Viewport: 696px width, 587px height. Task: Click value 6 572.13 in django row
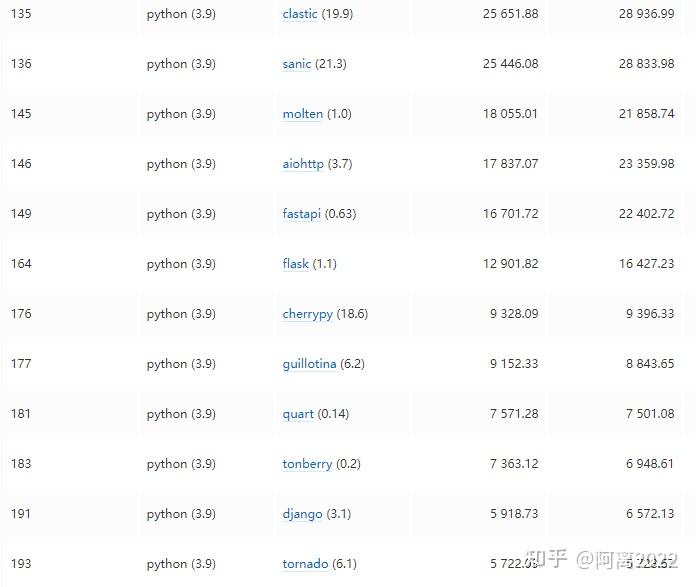[x=650, y=514]
